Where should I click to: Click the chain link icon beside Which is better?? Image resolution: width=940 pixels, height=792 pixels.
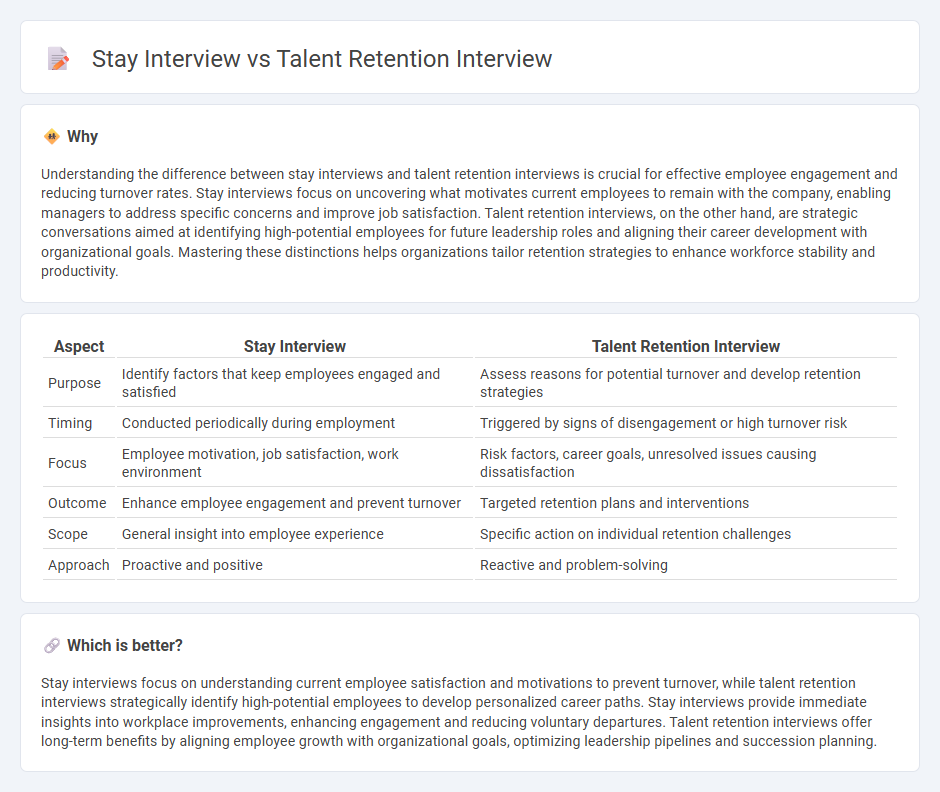pyautogui.click(x=52, y=646)
